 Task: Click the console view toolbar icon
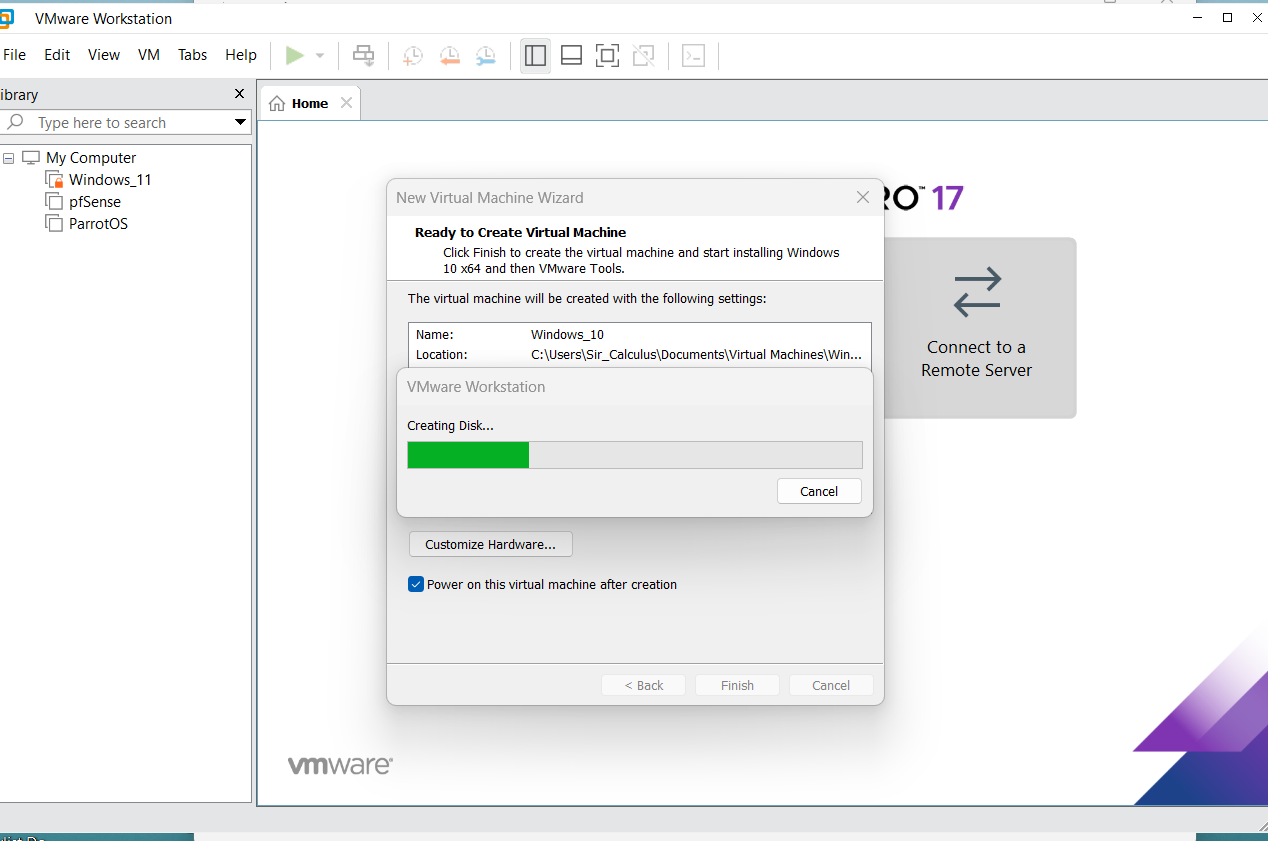693,56
